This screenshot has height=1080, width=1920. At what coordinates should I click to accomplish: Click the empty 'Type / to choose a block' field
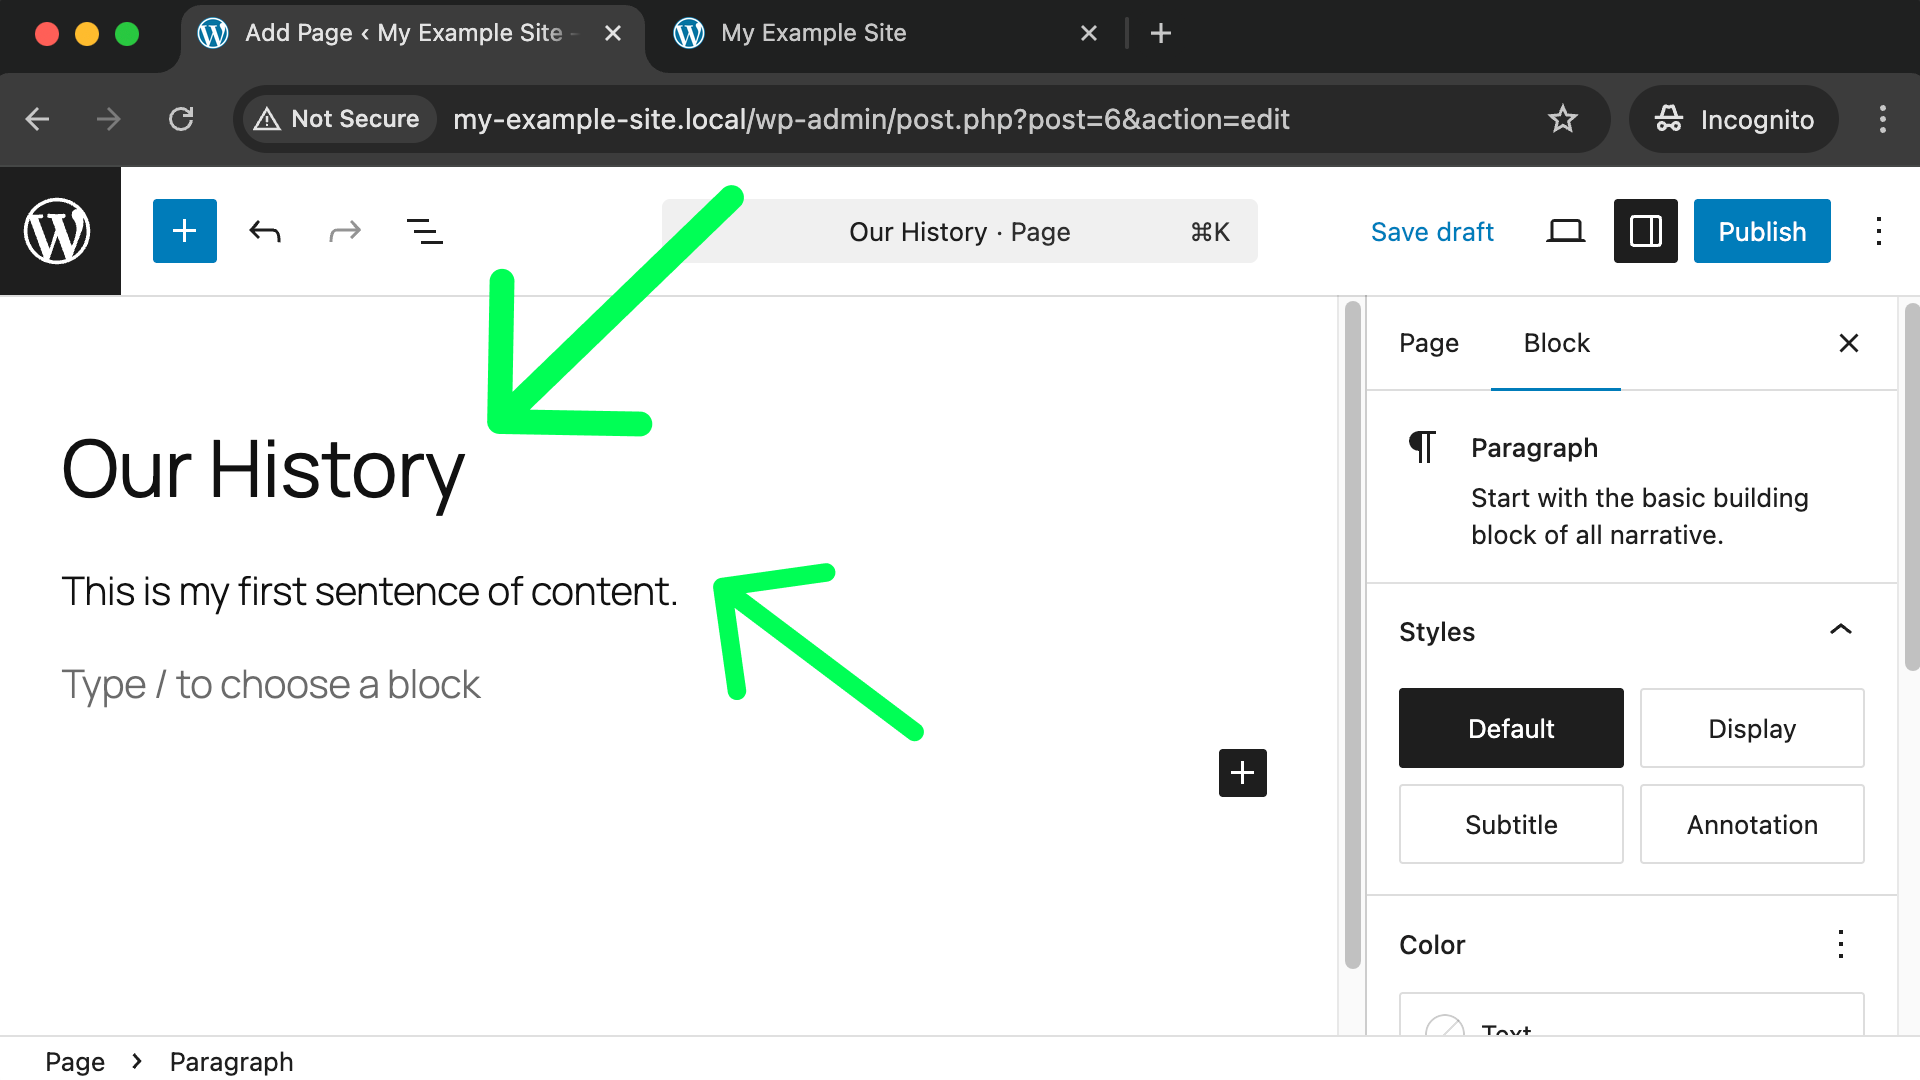click(x=271, y=685)
